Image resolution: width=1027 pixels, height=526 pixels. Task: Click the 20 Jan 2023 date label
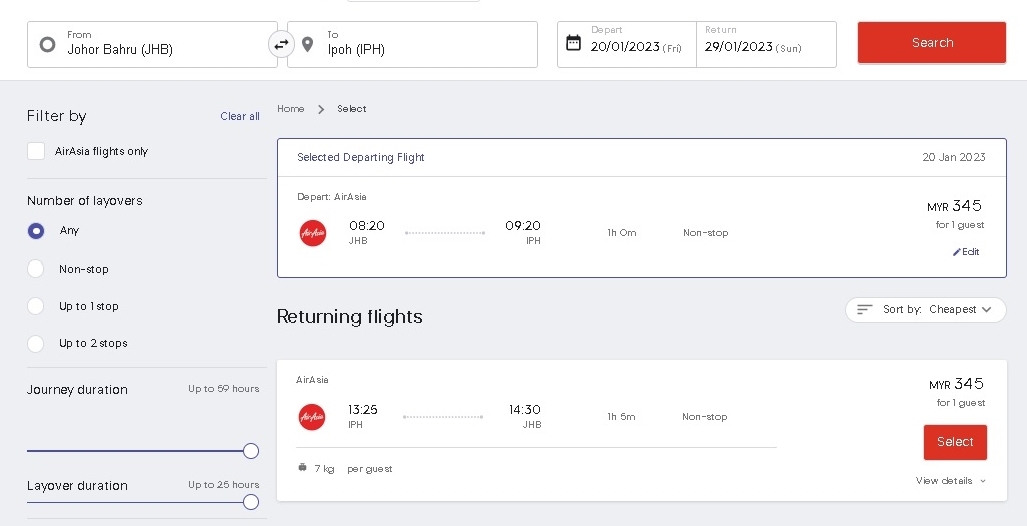coord(954,157)
